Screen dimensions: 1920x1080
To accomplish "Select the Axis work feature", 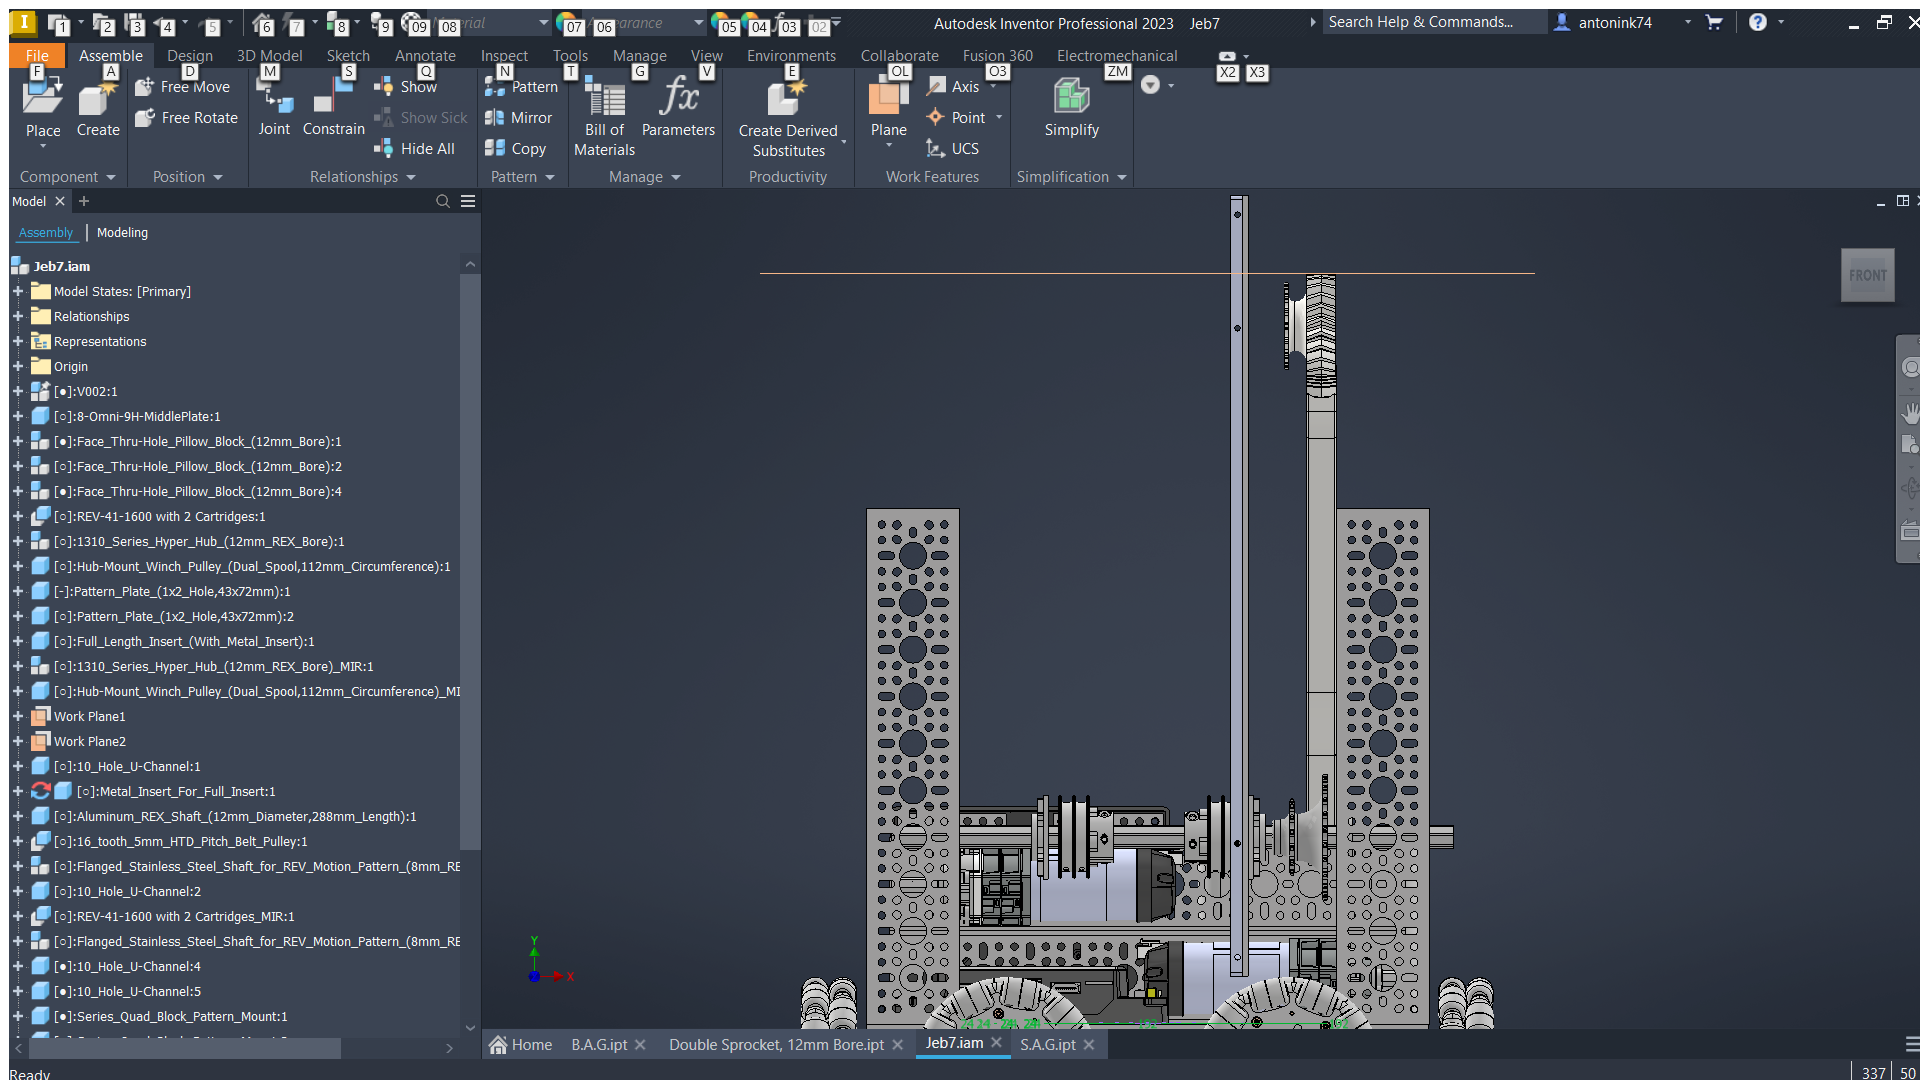I will click(x=954, y=87).
